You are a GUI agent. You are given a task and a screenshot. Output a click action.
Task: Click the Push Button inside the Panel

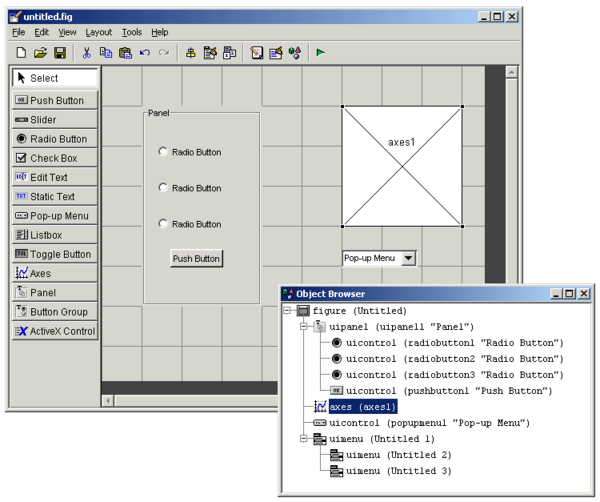point(196,259)
